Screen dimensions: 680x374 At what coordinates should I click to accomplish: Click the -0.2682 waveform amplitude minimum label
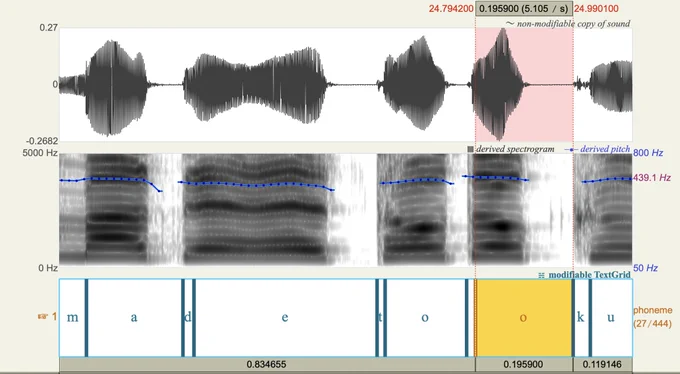point(42,141)
